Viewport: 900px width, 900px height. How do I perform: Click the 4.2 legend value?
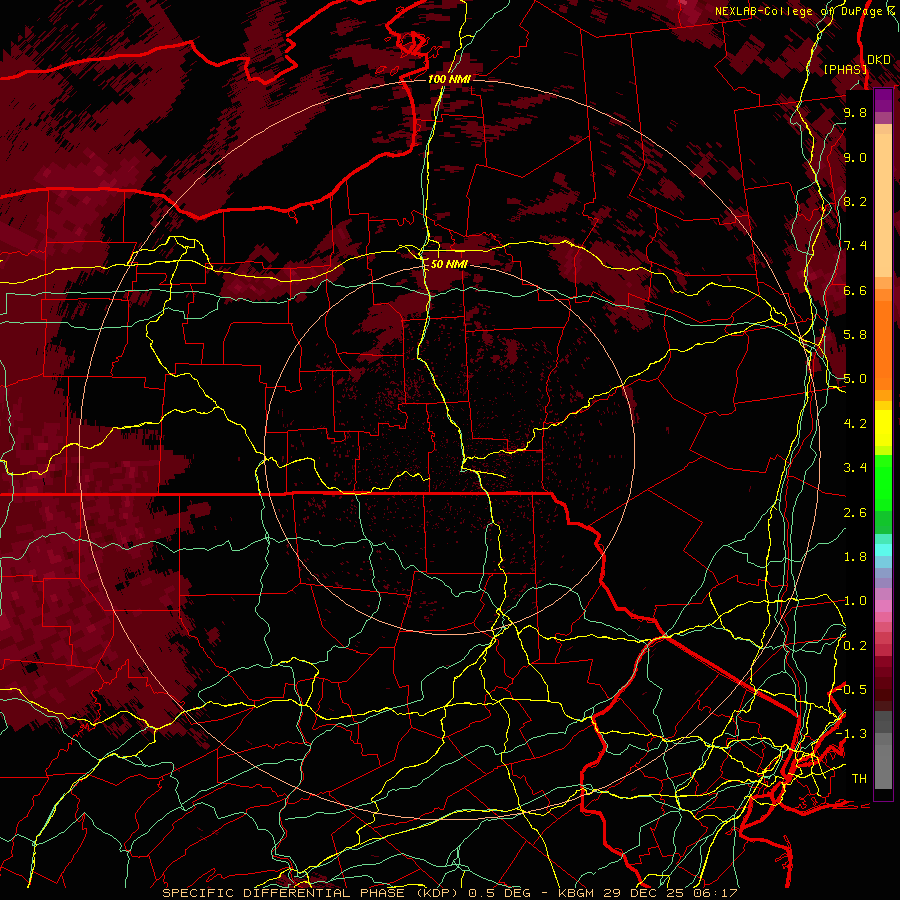tap(855, 424)
